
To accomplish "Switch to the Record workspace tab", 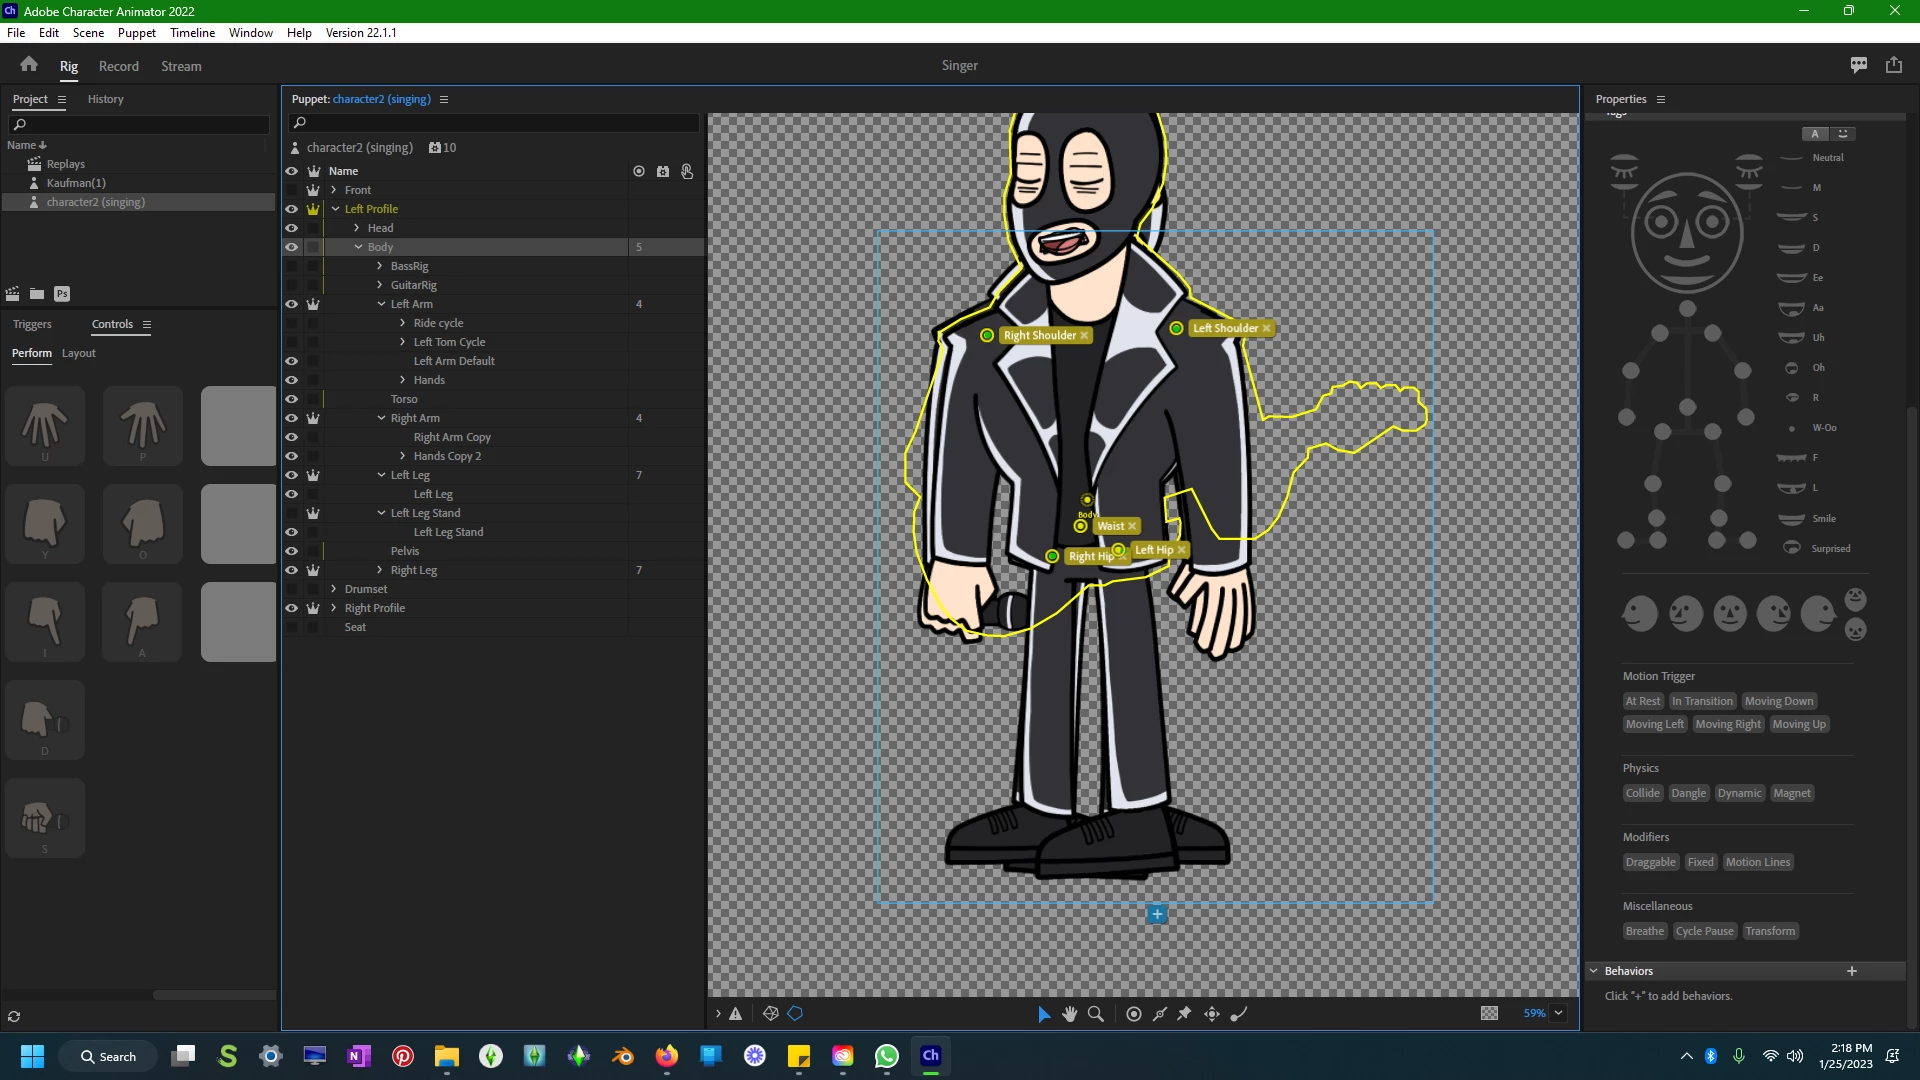I will (118, 66).
